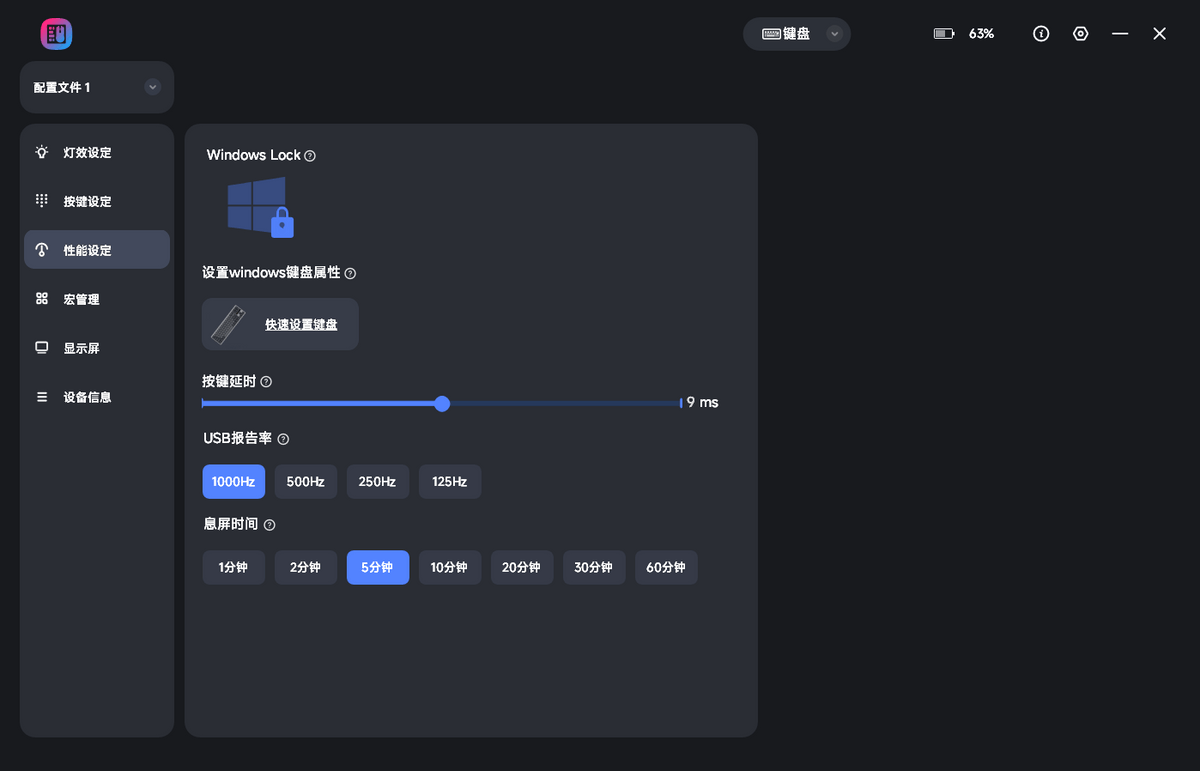Click the 9 ms delay value
Screen dimensions: 1200x771
pyautogui.click(x=703, y=402)
